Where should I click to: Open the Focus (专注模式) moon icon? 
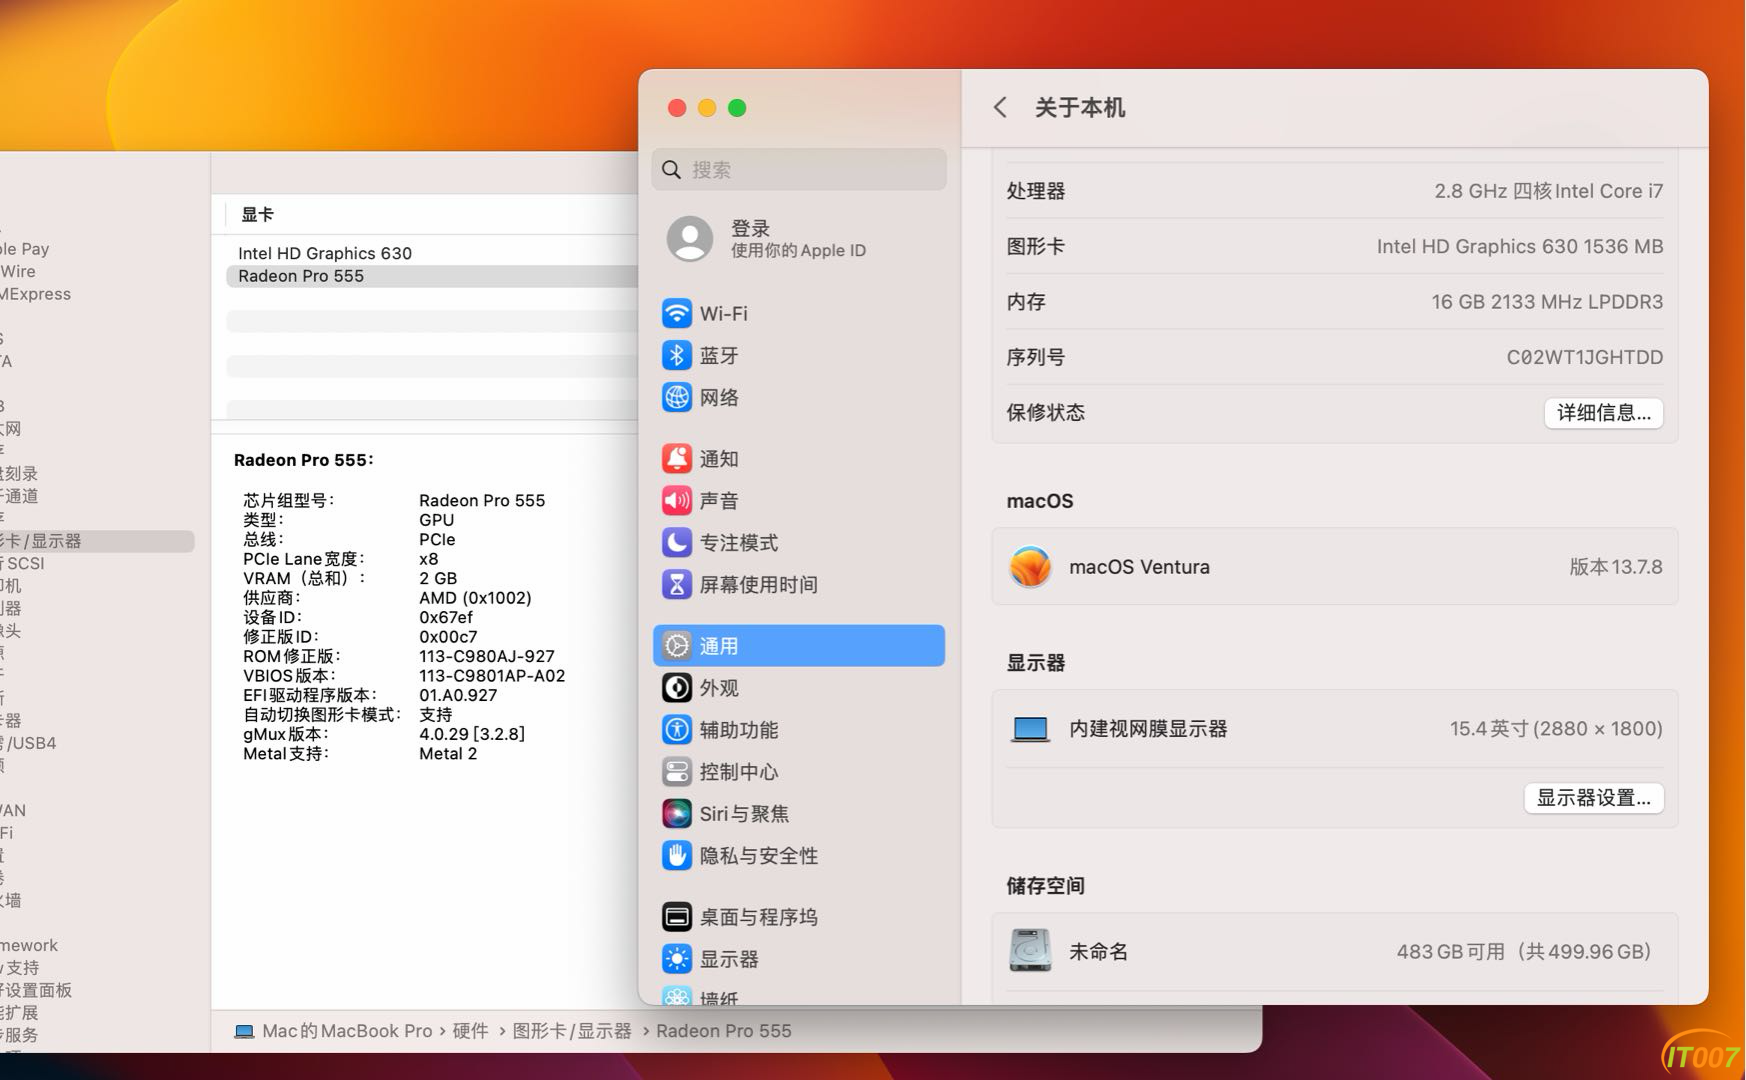coord(677,542)
